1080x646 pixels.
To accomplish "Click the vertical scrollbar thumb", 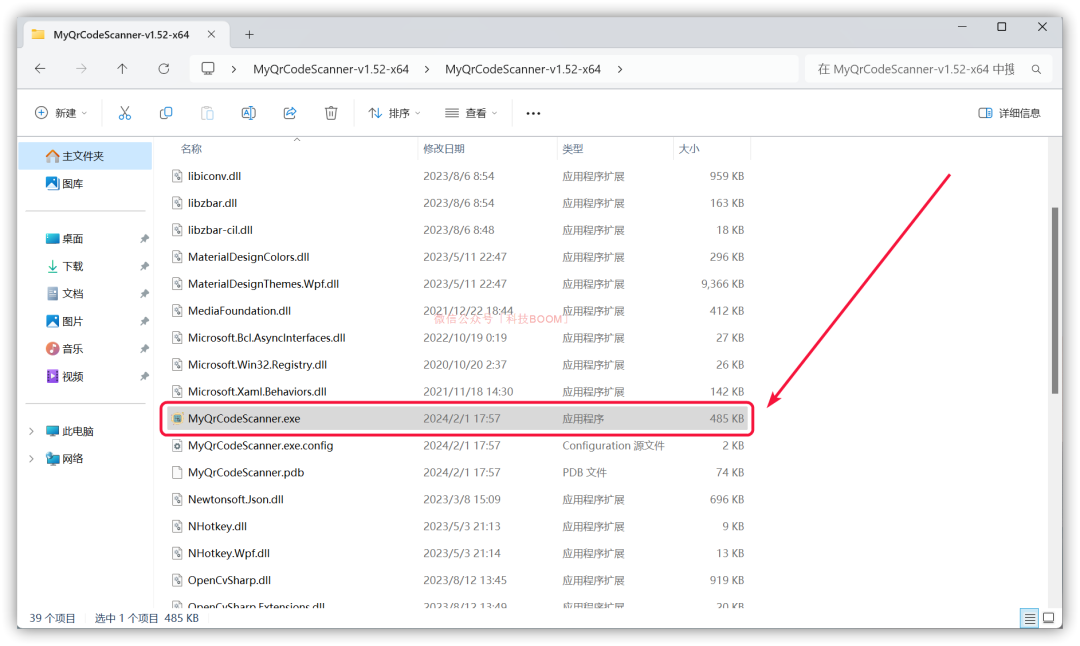I will click(1055, 300).
